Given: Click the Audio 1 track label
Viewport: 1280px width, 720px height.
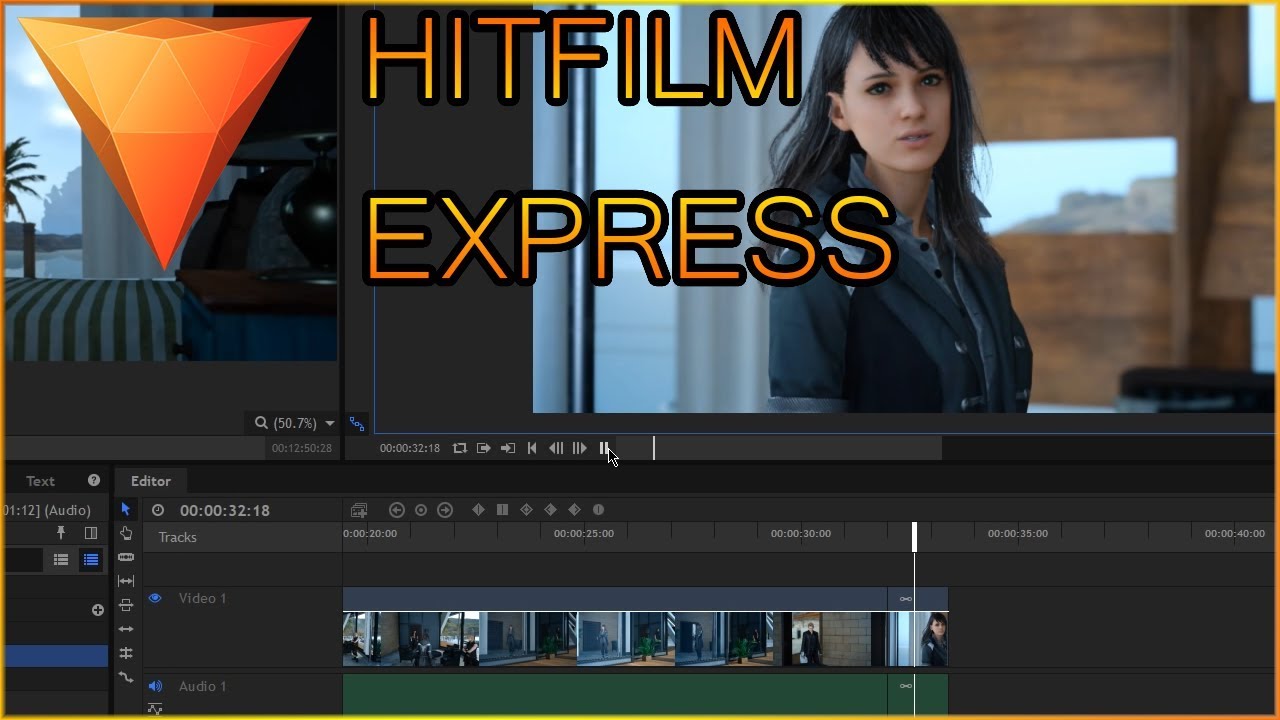Looking at the screenshot, I should (x=203, y=686).
